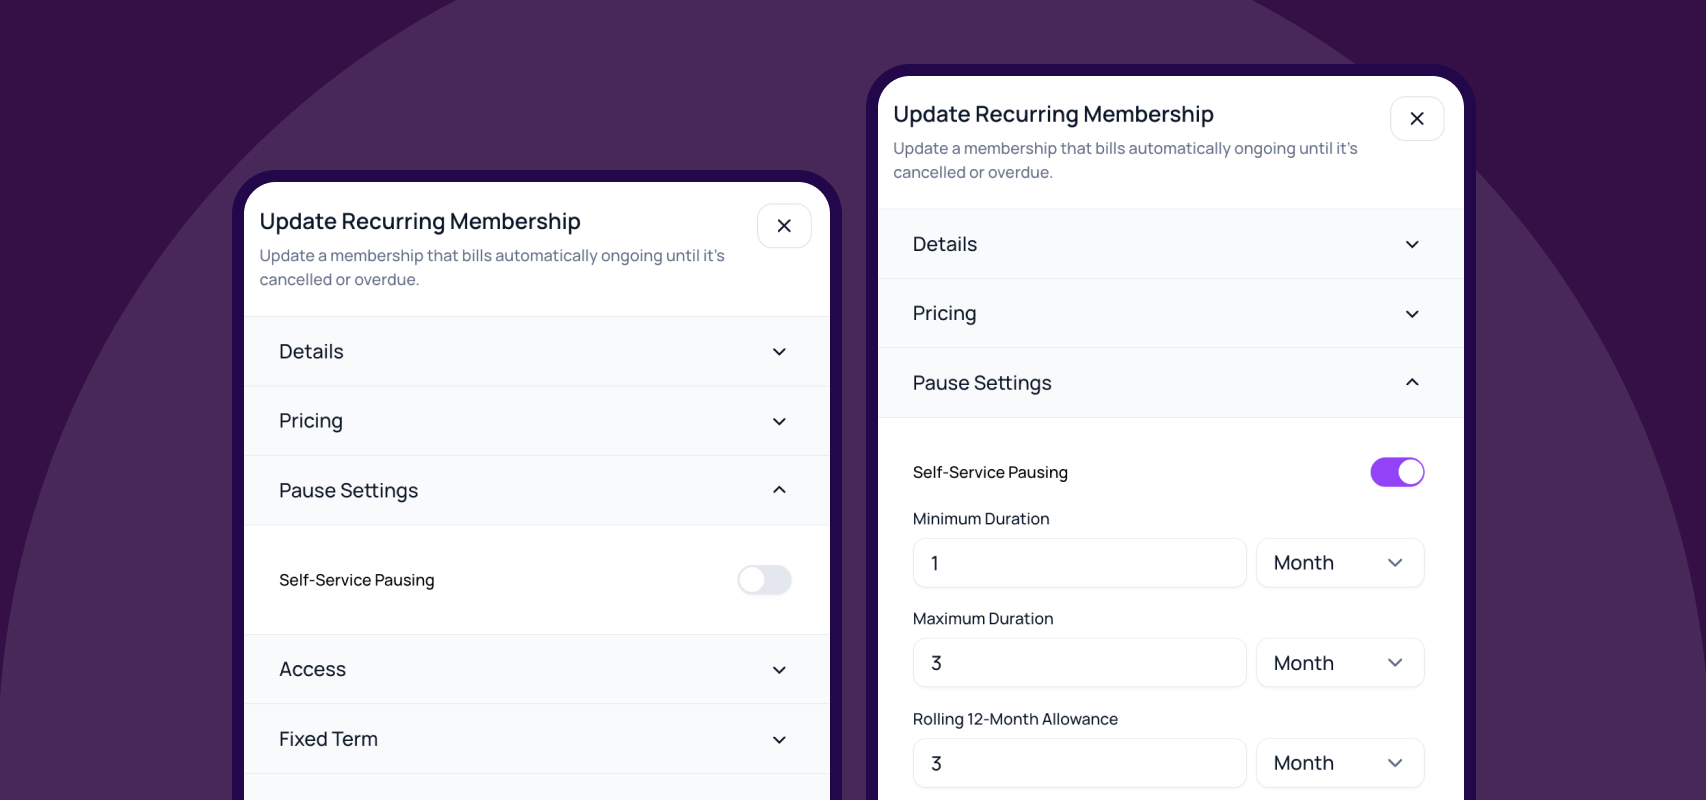This screenshot has width=1706, height=800.
Task: Collapse Pause Settings chevron in left panel
Action: [779, 490]
